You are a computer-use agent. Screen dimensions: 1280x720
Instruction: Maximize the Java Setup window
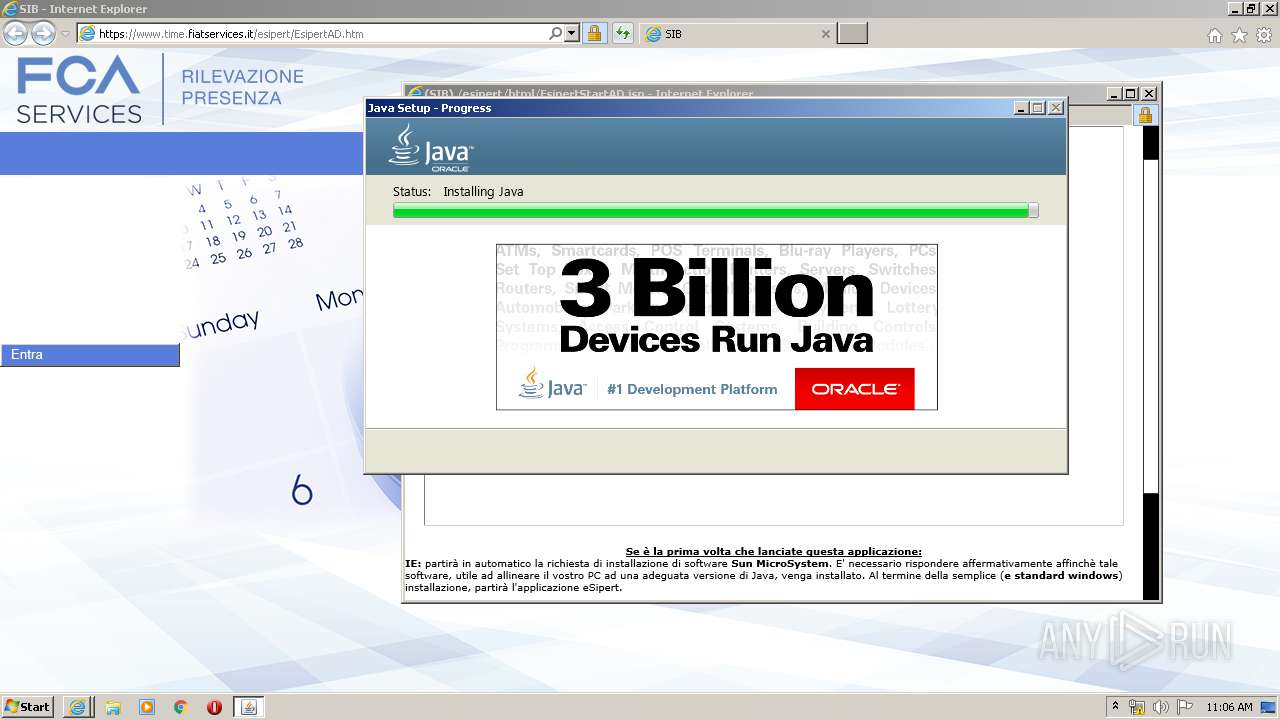pos(1038,108)
